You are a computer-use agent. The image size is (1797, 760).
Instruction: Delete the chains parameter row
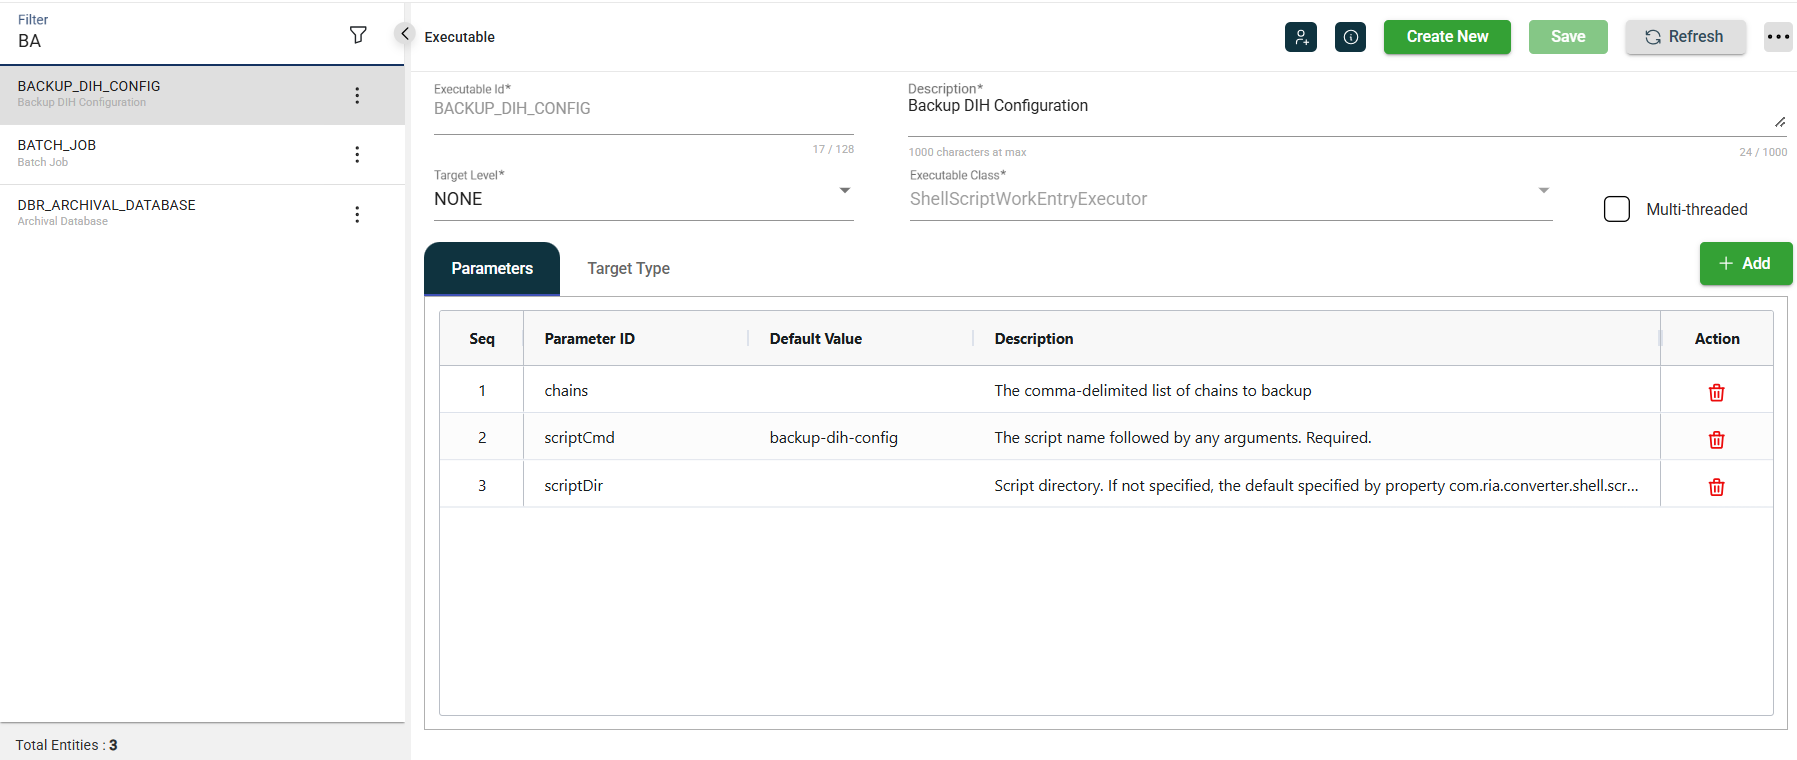tap(1716, 392)
